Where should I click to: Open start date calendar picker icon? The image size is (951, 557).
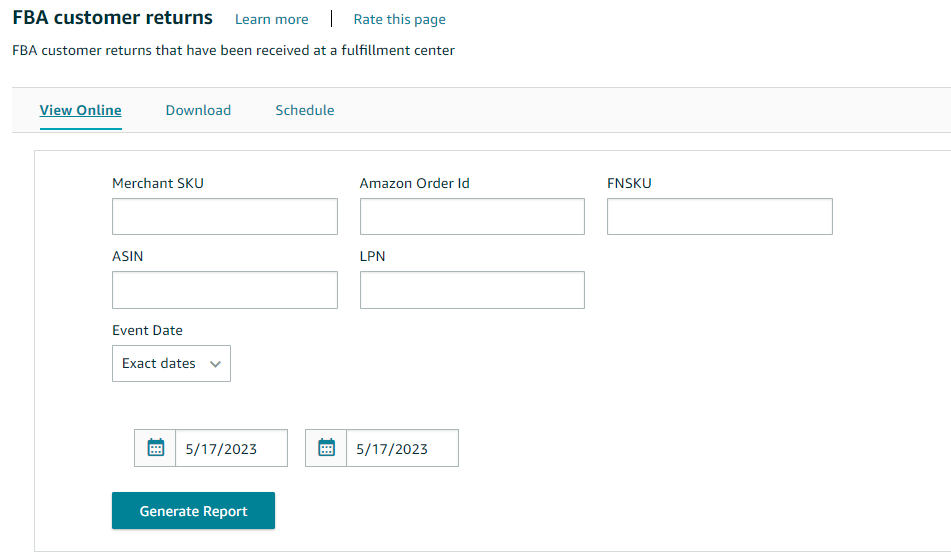[x=155, y=448]
